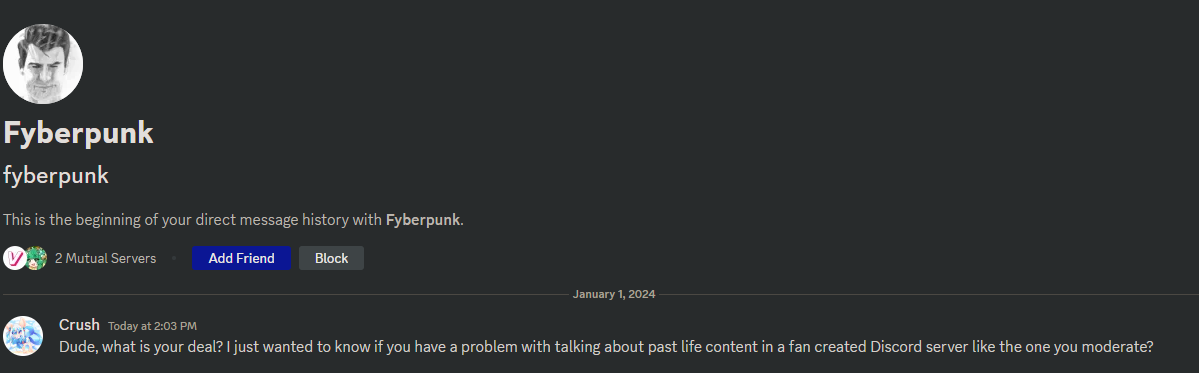Click the pink V mutual server icon
Screen dimensions: 1199x373
pos(15,258)
